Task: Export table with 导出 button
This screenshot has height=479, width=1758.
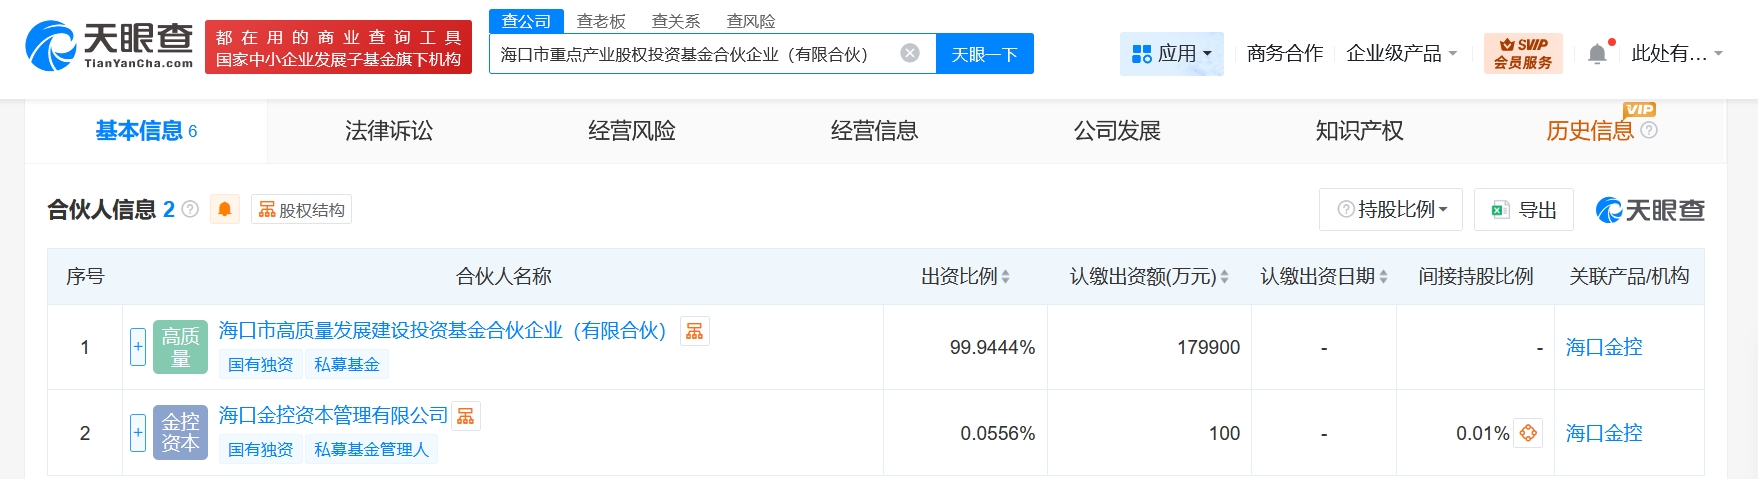Action: pos(1524,210)
